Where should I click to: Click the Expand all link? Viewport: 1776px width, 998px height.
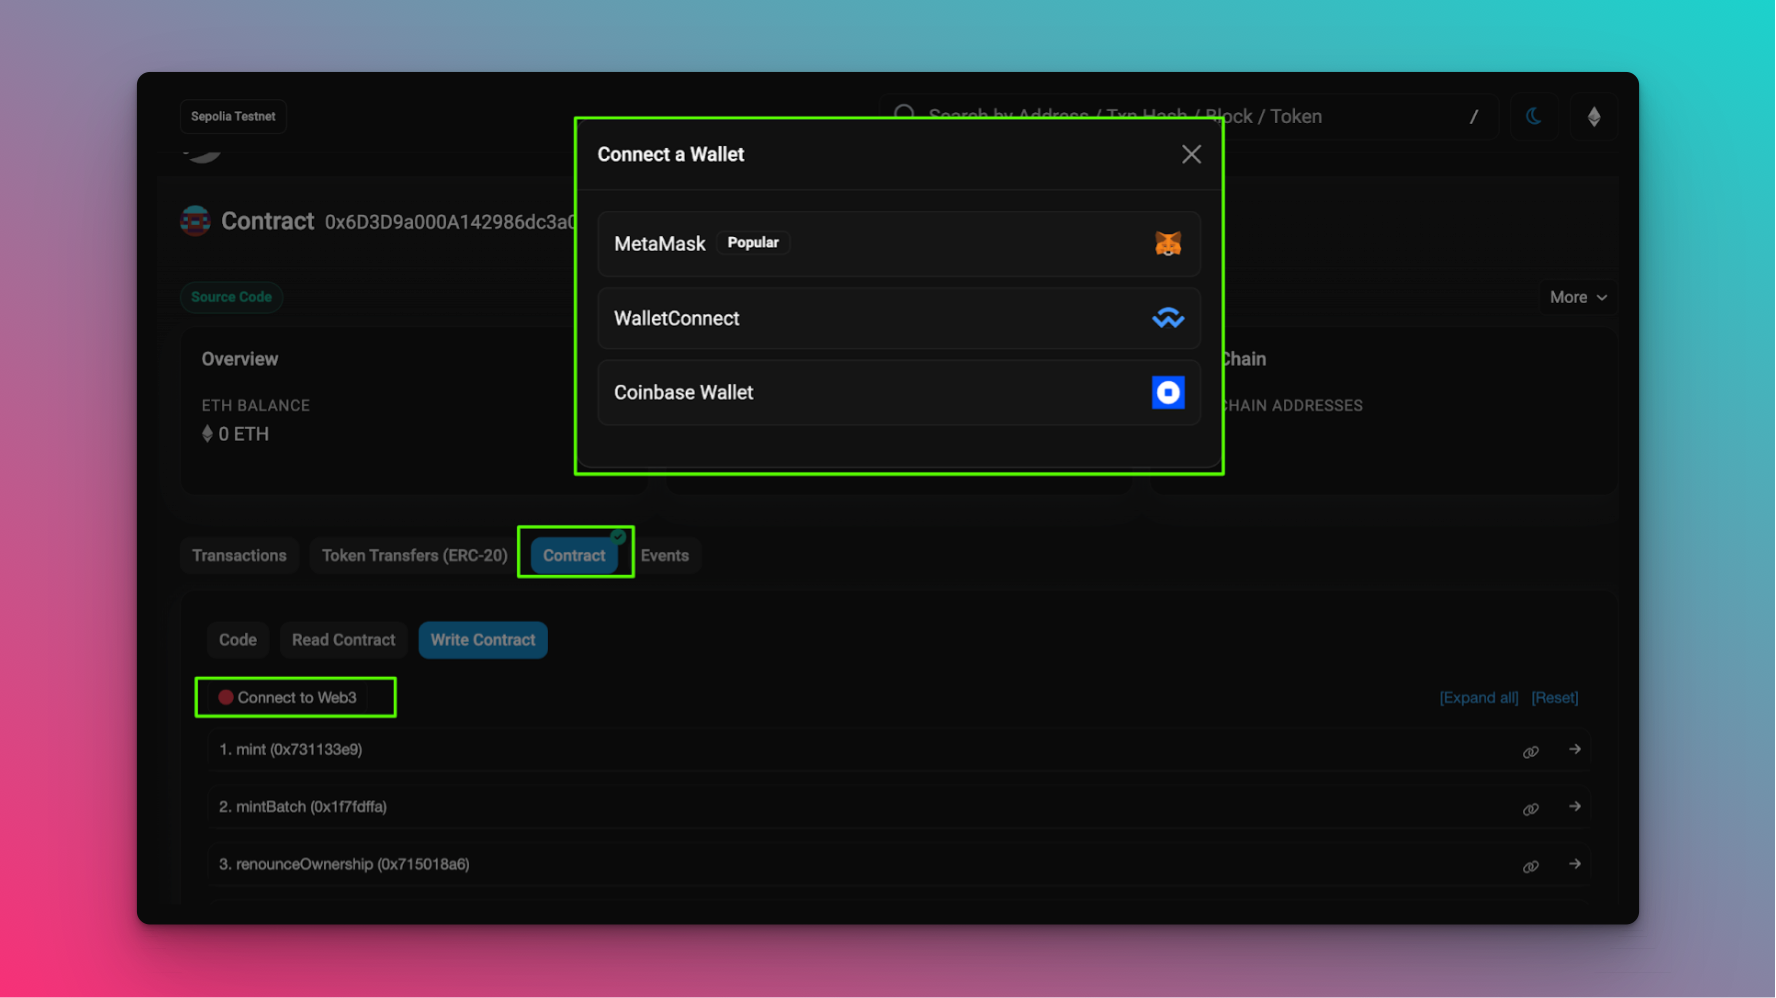(1478, 698)
